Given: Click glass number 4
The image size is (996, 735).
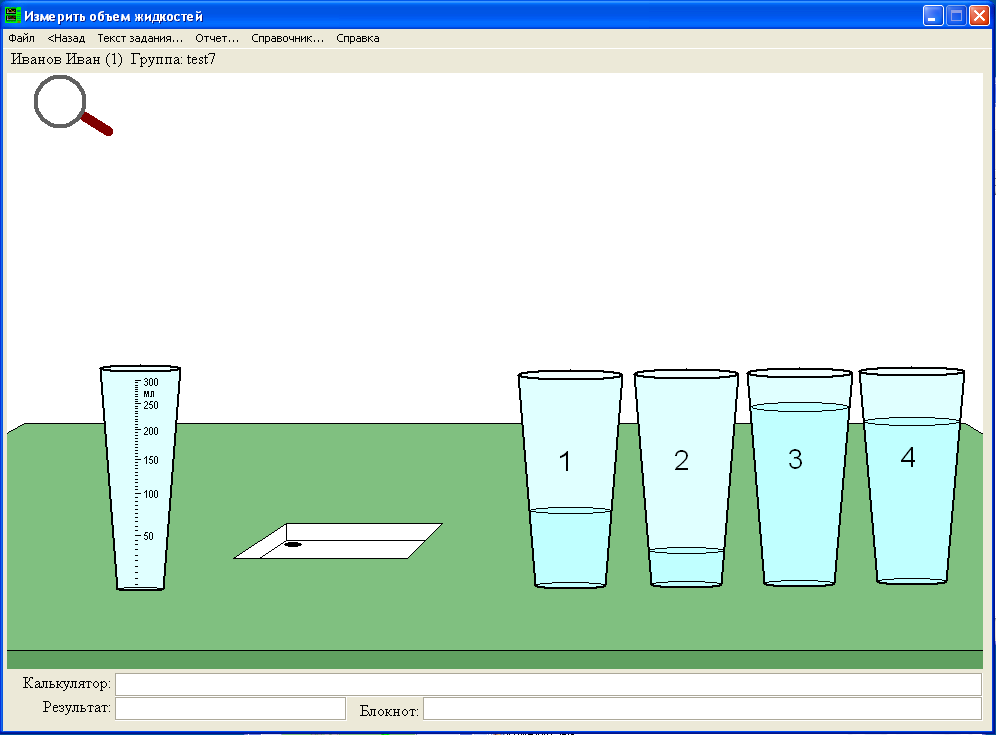Looking at the screenshot, I should (912, 475).
